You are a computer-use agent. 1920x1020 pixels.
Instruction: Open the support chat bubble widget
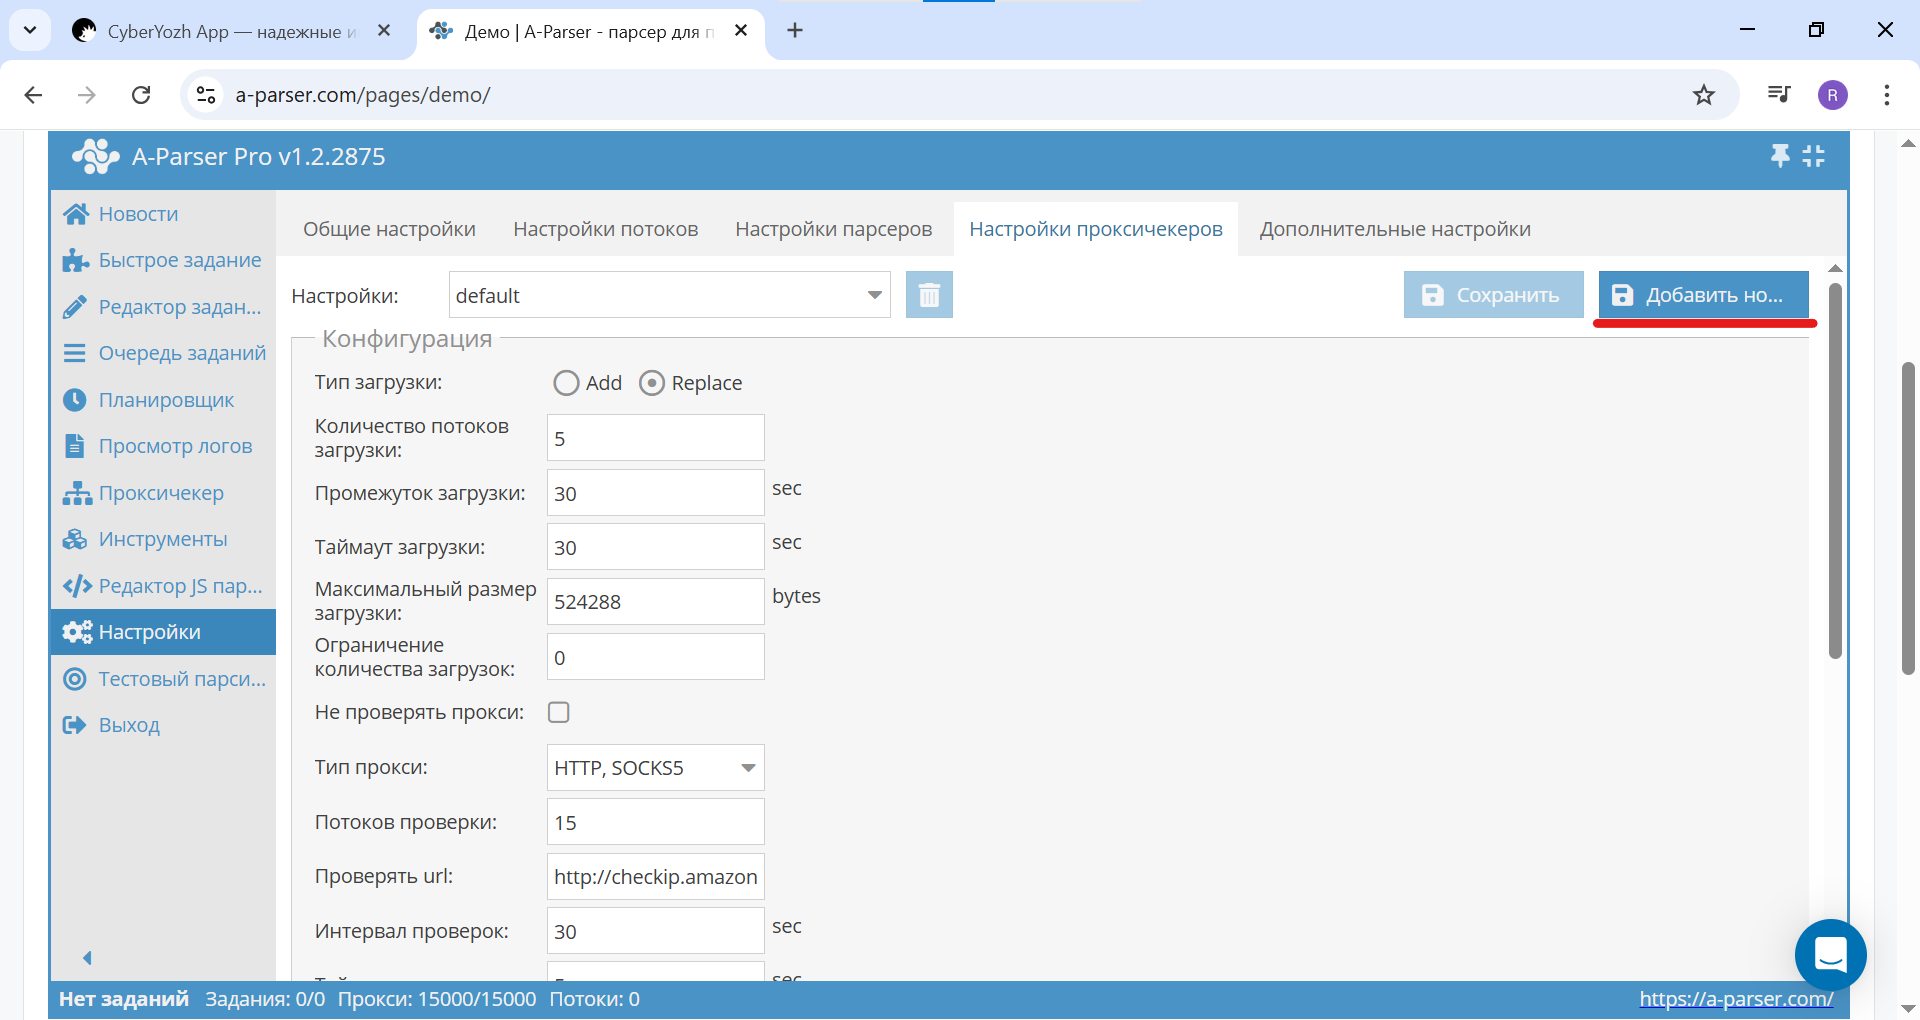(x=1830, y=955)
